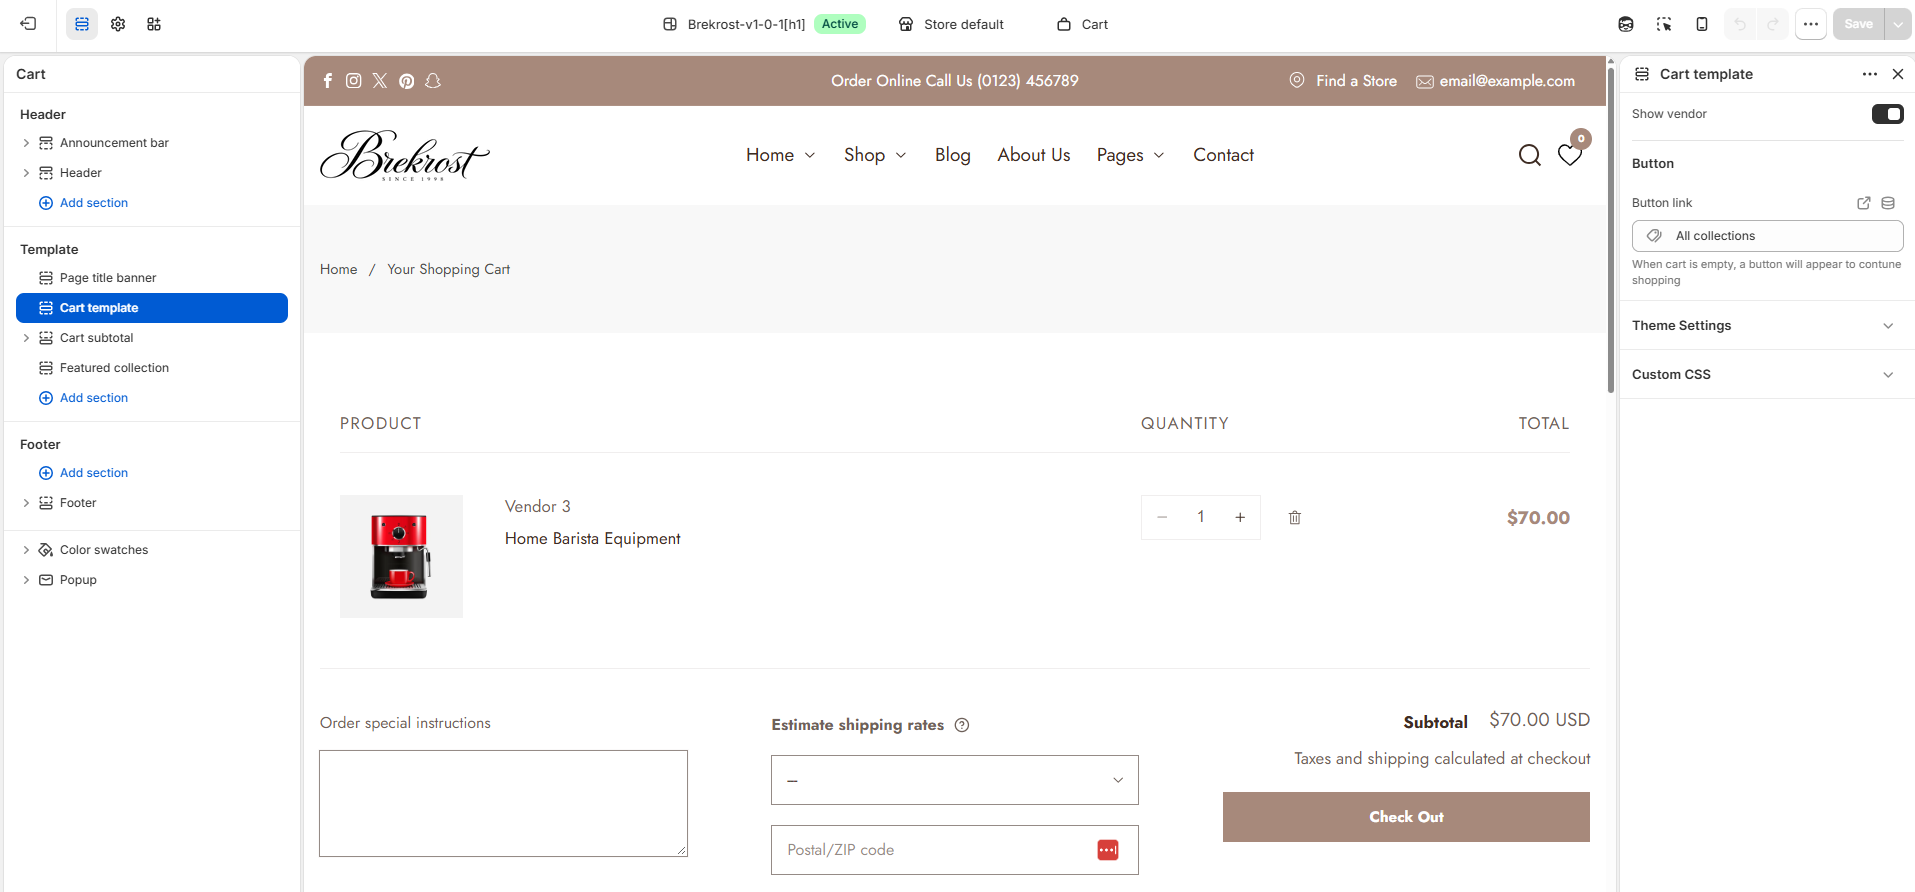Click the trash icon to remove item
Image resolution: width=1915 pixels, height=892 pixels.
click(x=1295, y=517)
